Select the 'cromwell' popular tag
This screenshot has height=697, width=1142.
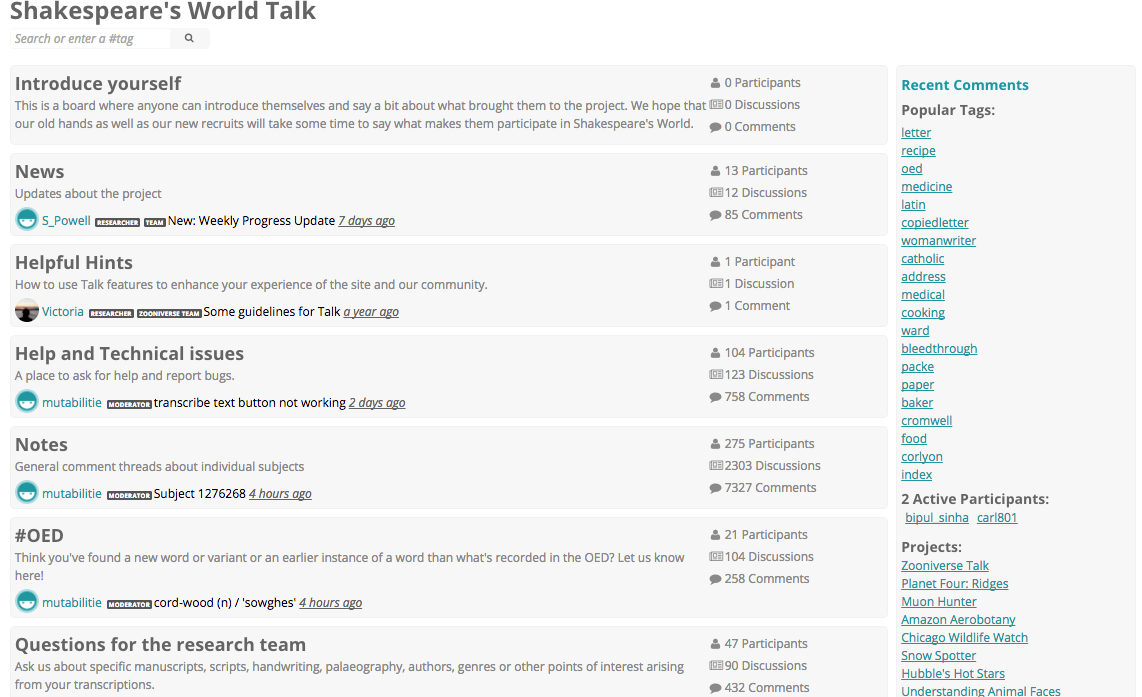click(x=926, y=421)
